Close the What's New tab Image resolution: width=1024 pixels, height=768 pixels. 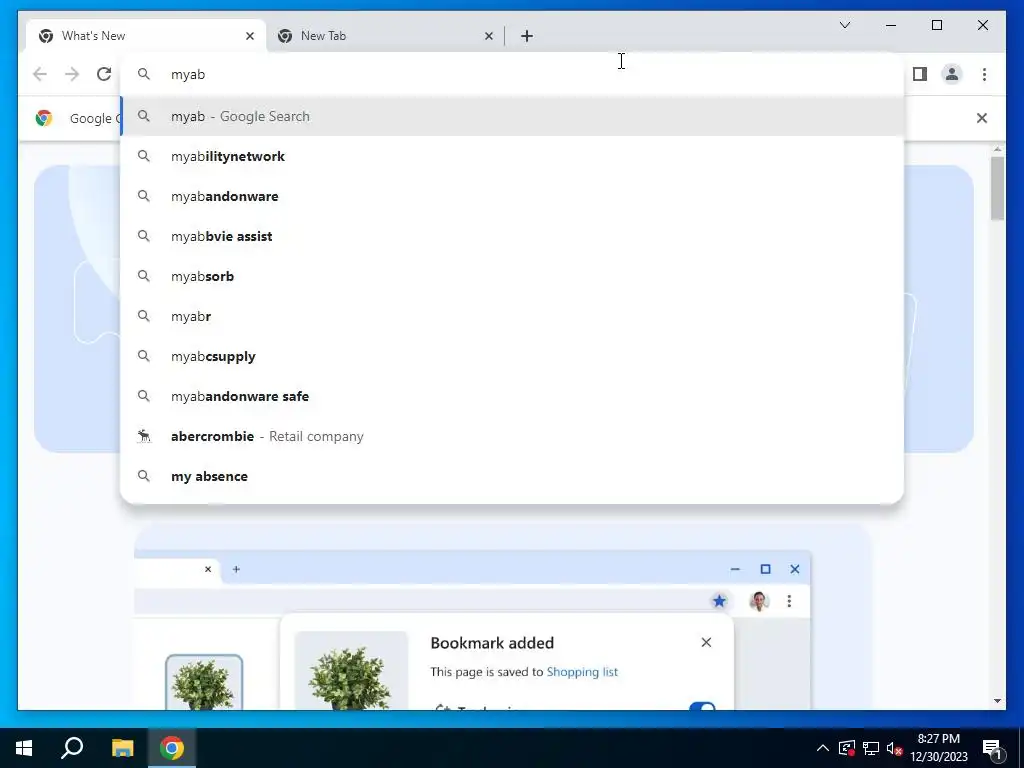[249, 36]
